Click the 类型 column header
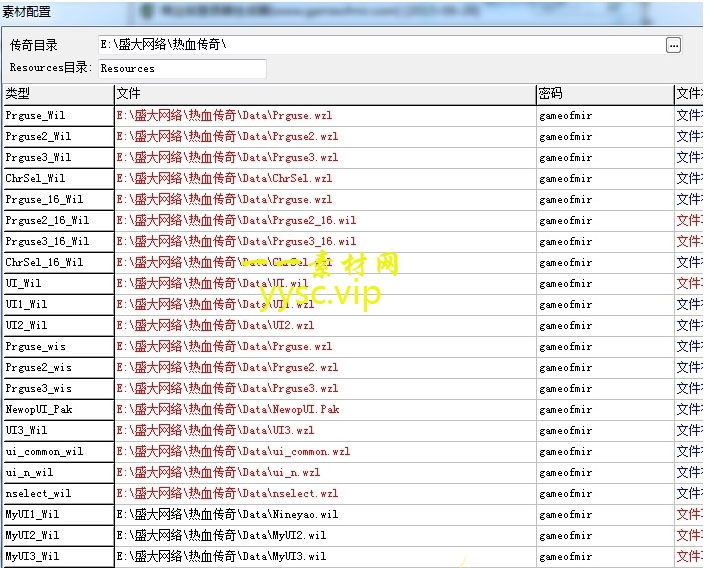 tap(57, 93)
